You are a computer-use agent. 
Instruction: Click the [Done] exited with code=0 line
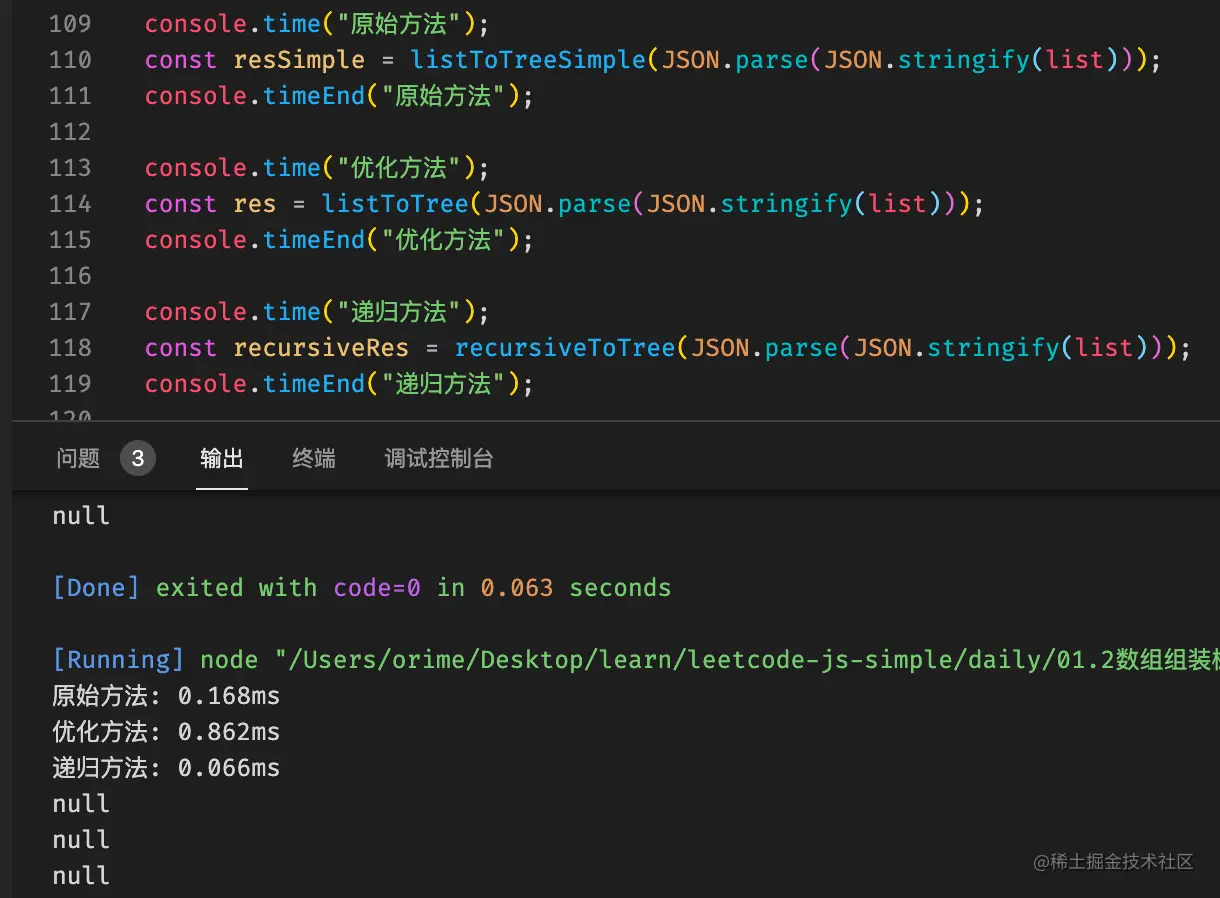coord(362,588)
